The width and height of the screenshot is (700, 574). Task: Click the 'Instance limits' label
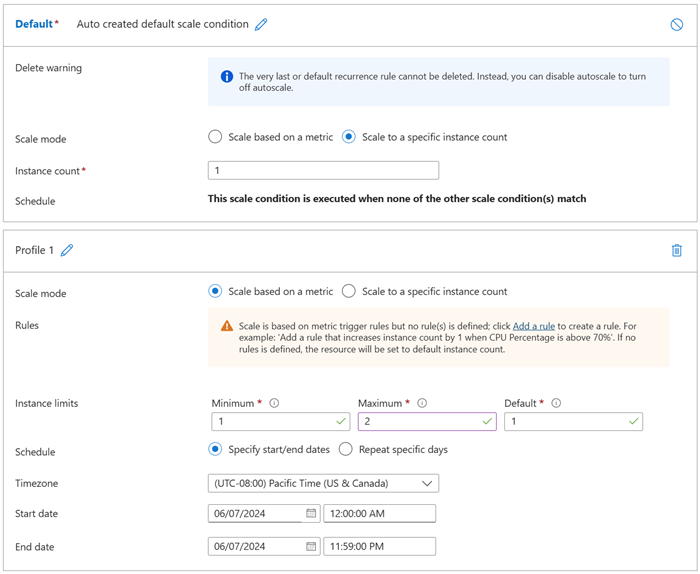coord(46,403)
